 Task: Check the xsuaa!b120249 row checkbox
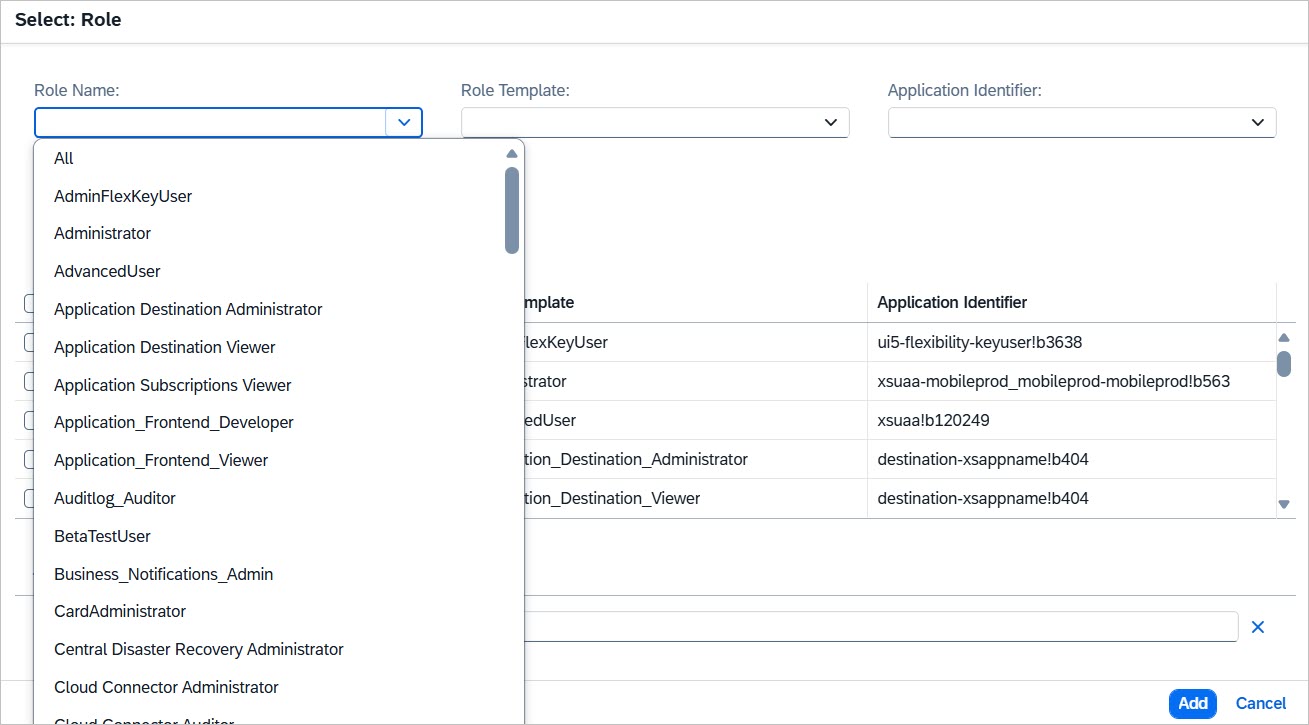(29, 421)
